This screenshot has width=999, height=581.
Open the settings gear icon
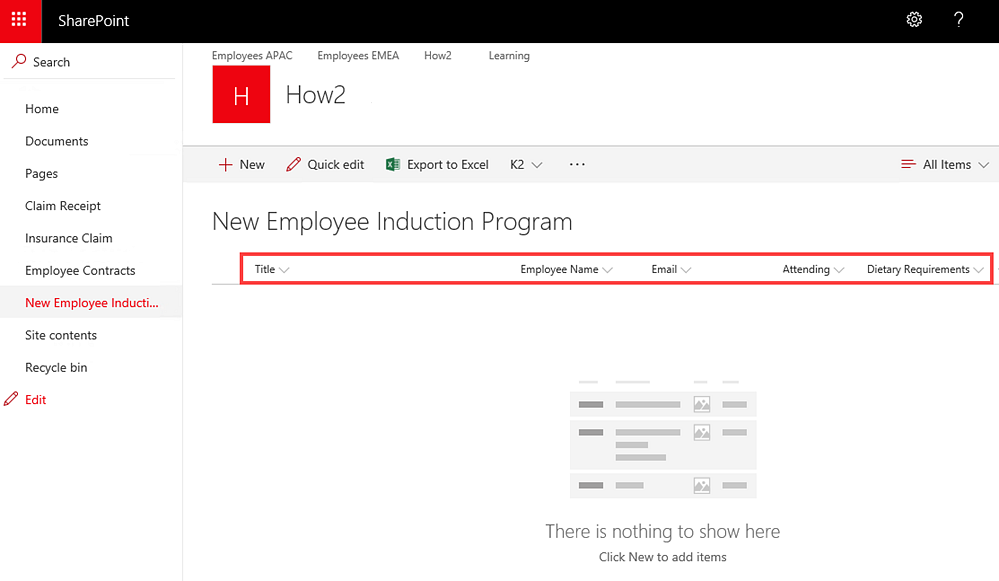click(914, 20)
